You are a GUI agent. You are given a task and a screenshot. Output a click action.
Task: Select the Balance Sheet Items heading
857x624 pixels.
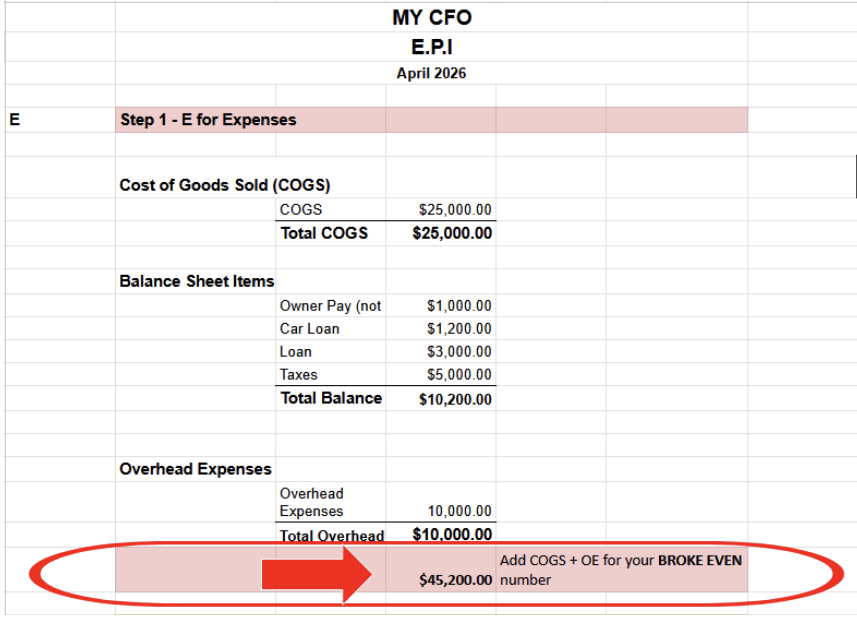[197, 281]
